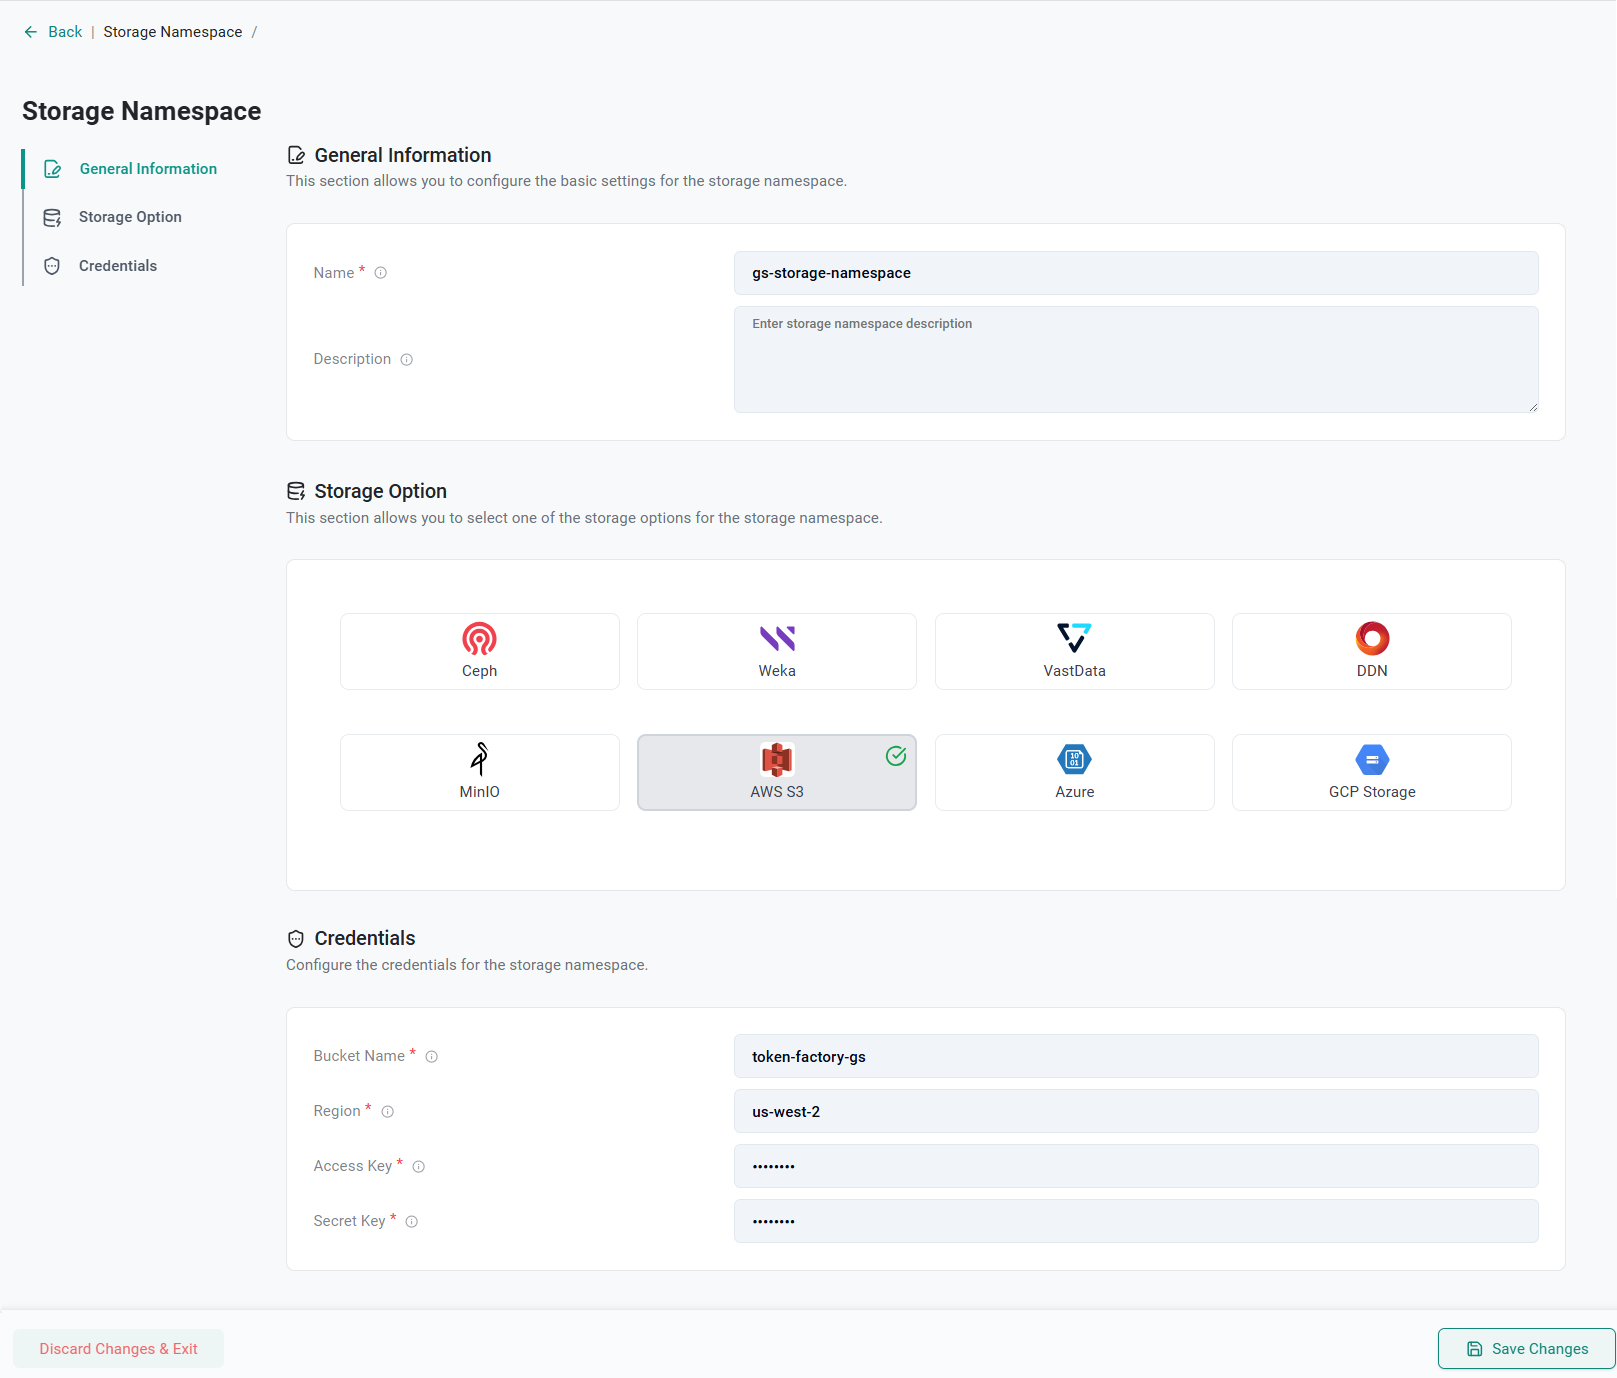The height and width of the screenshot is (1378, 1617).
Task: Select the Ceph storage option
Action: pyautogui.click(x=479, y=651)
